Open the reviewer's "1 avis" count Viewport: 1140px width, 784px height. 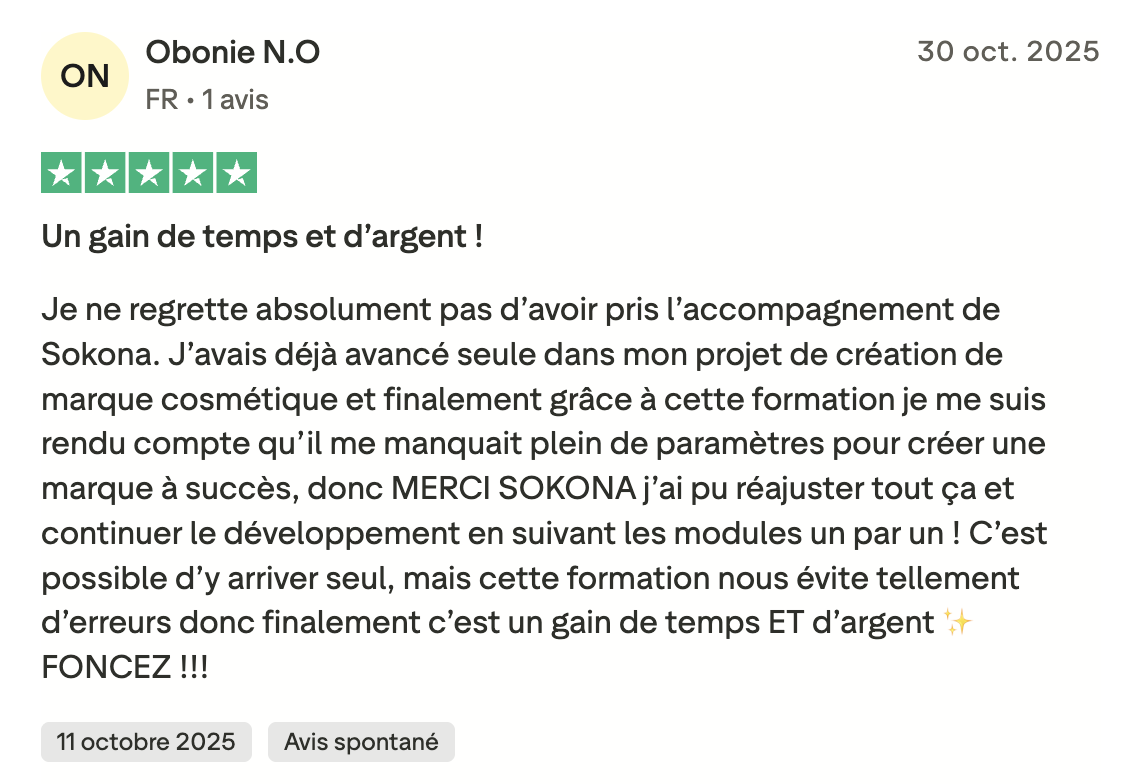tap(235, 100)
